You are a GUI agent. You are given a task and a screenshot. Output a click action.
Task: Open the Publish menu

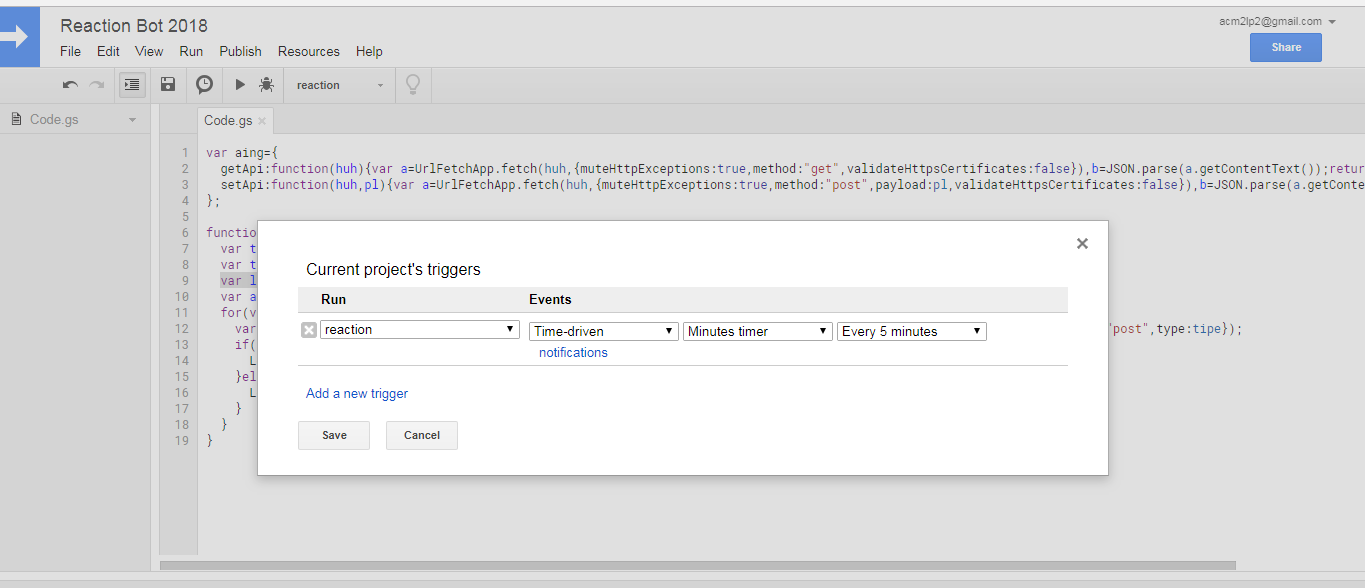click(x=240, y=51)
